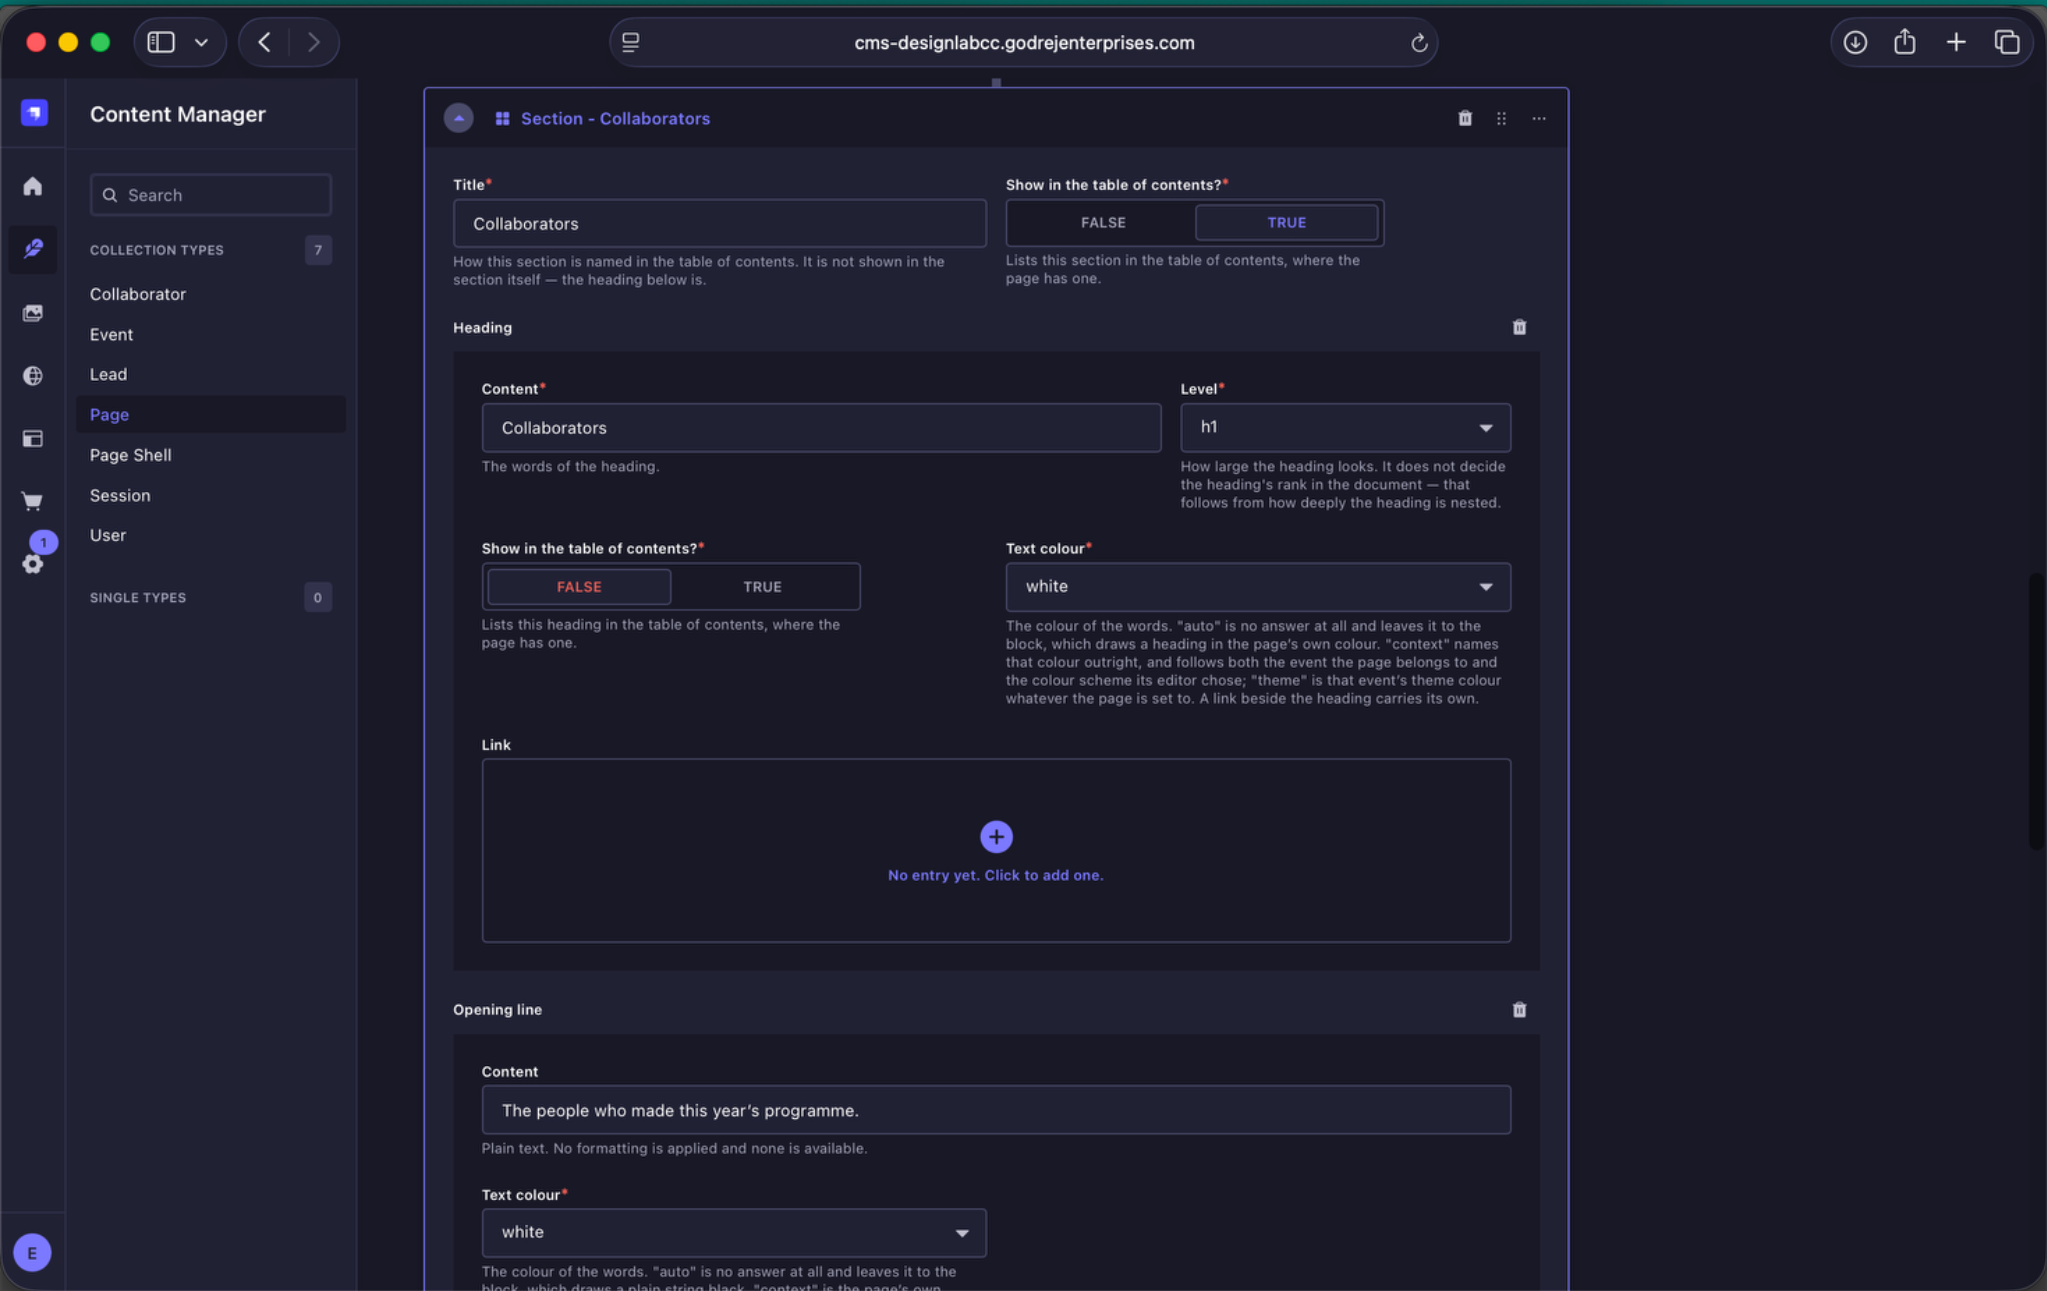The height and width of the screenshot is (1291, 2047).
Task: Click the Strapi logo at sidebar top
Action: point(34,113)
